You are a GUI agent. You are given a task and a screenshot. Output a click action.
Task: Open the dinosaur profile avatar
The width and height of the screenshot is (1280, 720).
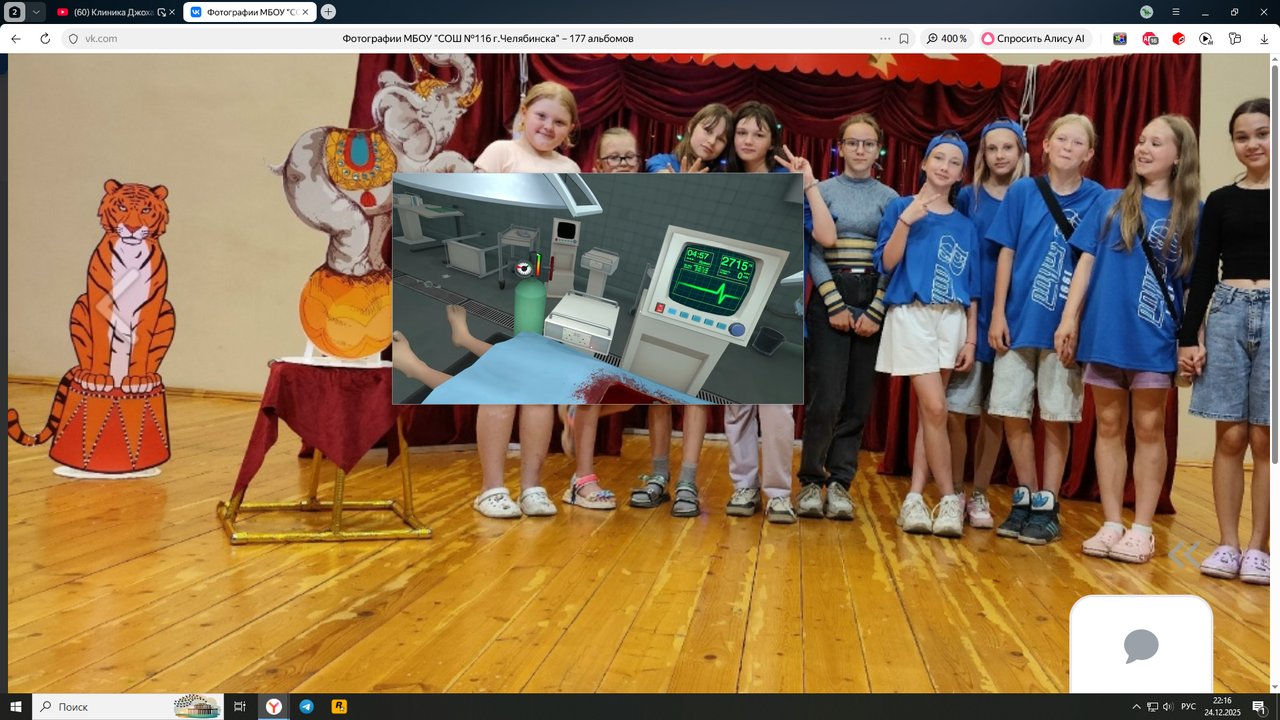1147,12
